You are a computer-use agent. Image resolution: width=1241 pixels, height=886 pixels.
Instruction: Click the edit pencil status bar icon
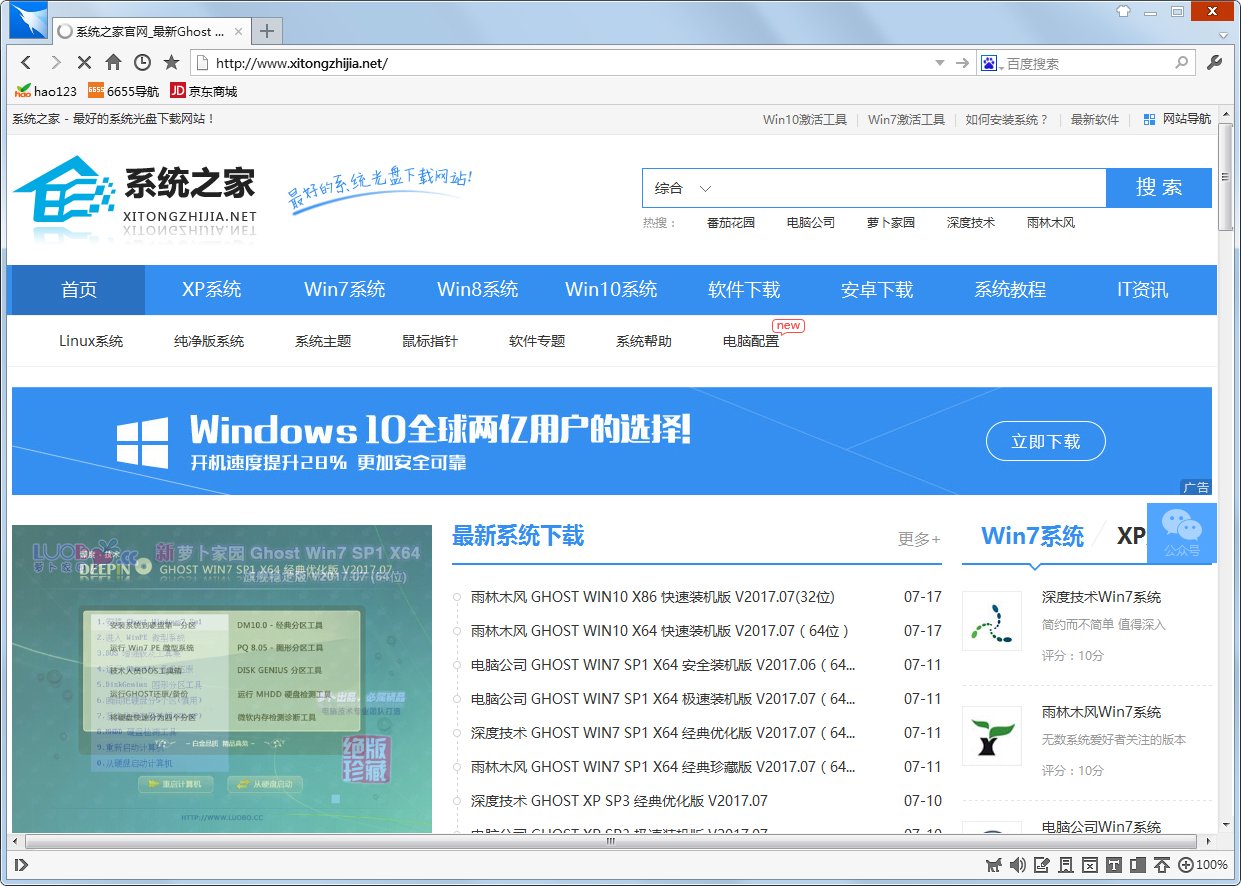click(1042, 865)
